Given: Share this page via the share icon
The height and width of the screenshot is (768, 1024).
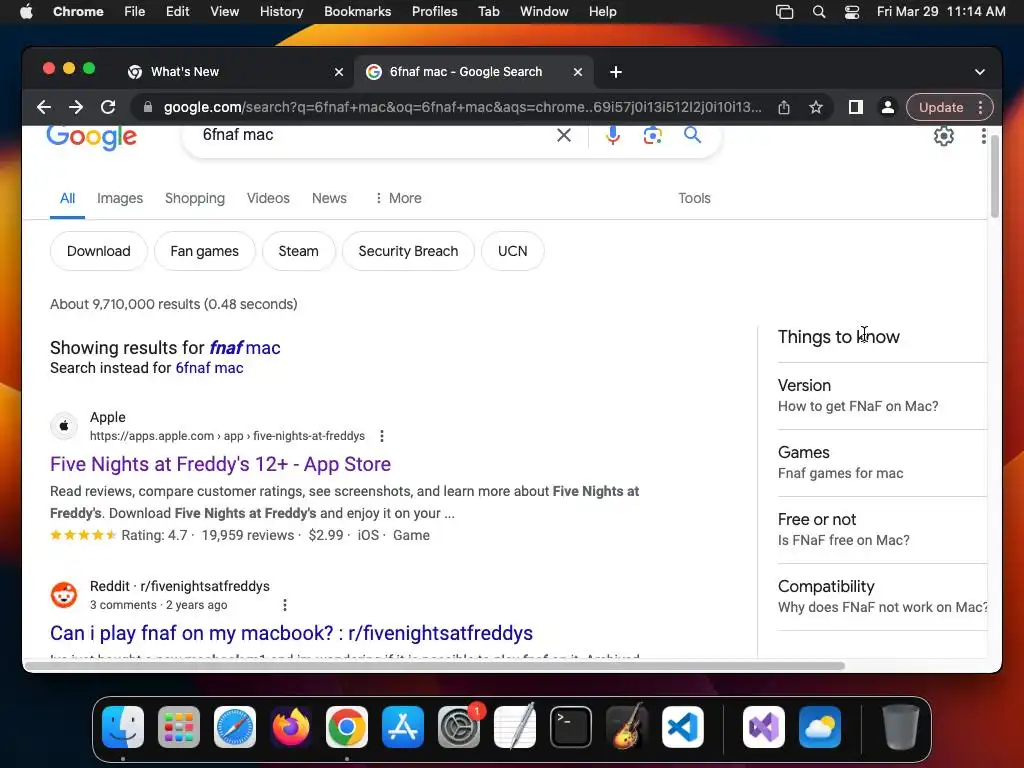Looking at the screenshot, I should pos(784,107).
